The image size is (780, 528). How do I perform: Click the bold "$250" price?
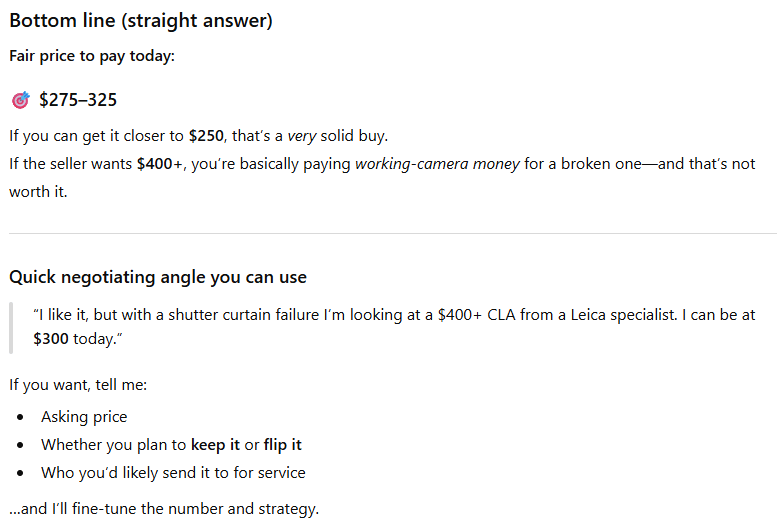coord(206,135)
